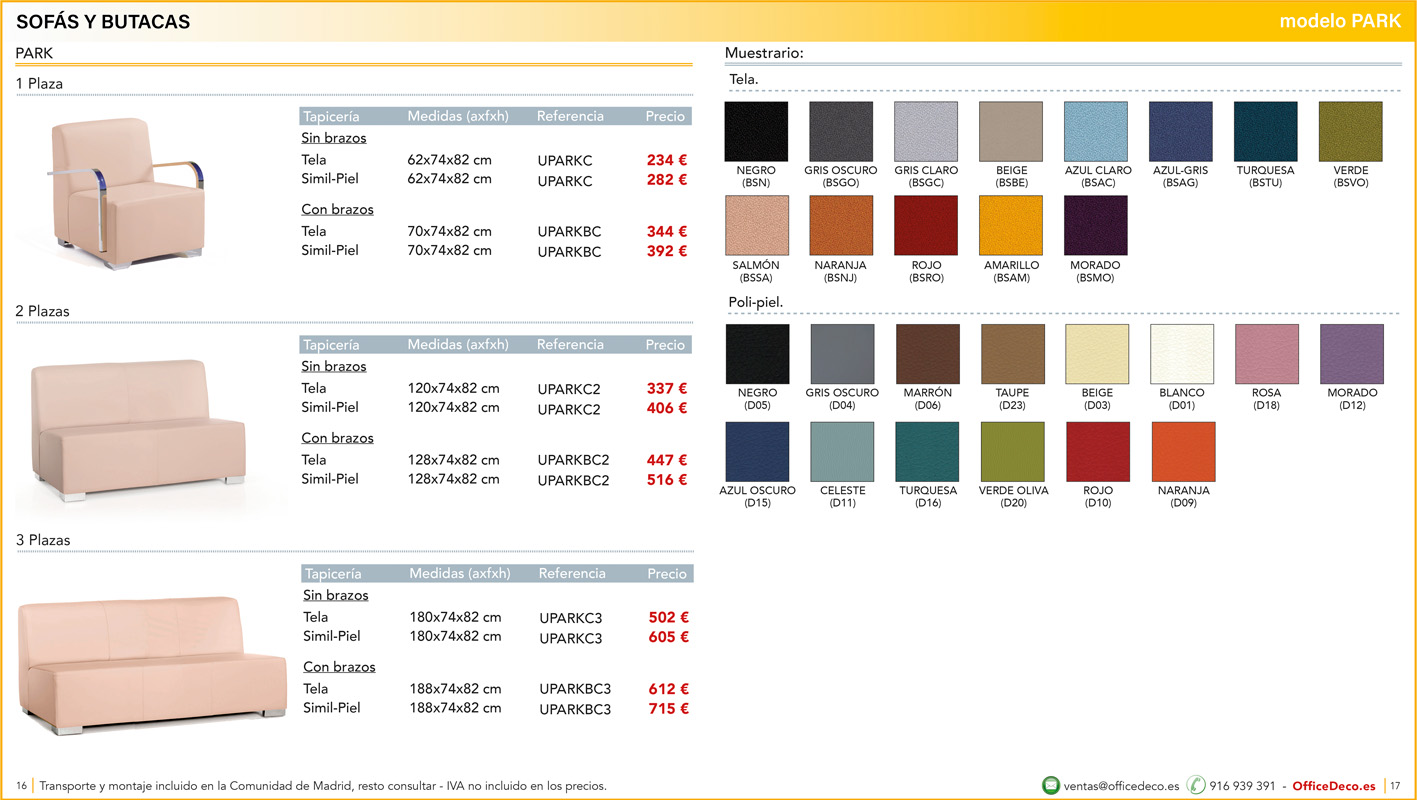The height and width of the screenshot is (800, 1417).
Task: Click the 916 939 391 phone number
Action: click(1243, 786)
